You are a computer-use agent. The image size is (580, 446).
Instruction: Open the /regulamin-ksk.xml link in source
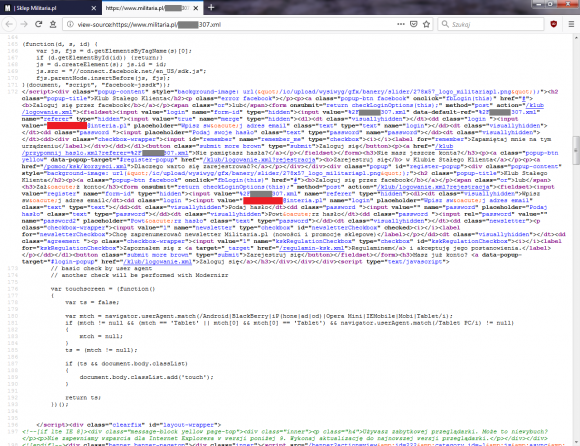coord(311,248)
